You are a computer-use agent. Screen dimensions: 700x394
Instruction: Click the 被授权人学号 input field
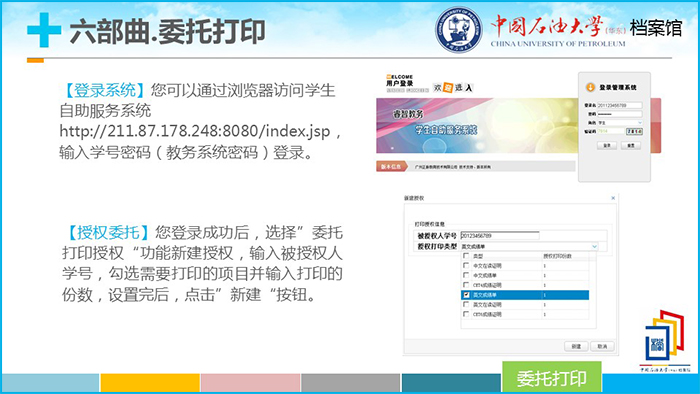500,235
